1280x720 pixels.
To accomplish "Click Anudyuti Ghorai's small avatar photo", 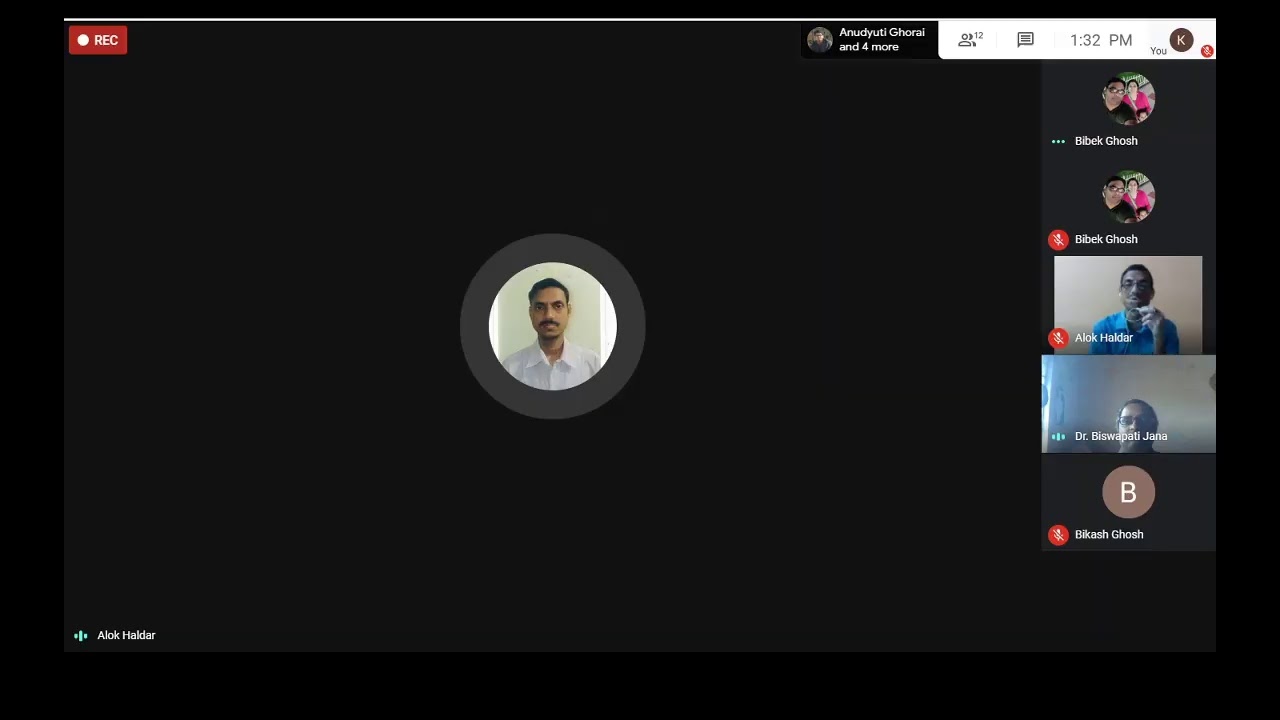I will coord(820,40).
